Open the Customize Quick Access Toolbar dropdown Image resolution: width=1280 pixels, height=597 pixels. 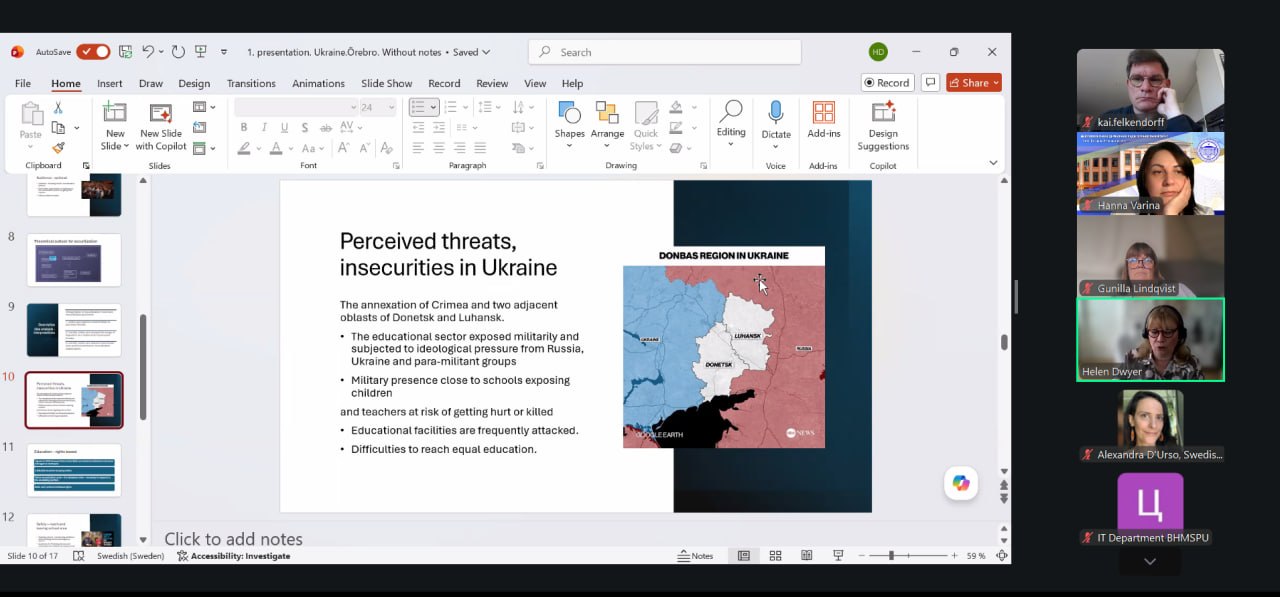(x=224, y=52)
